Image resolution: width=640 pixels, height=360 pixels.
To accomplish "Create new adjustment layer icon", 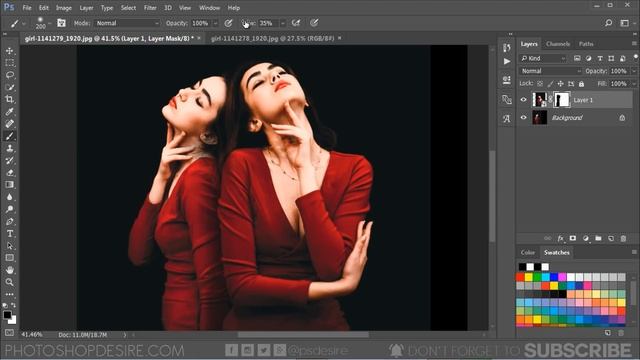I will (586, 238).
